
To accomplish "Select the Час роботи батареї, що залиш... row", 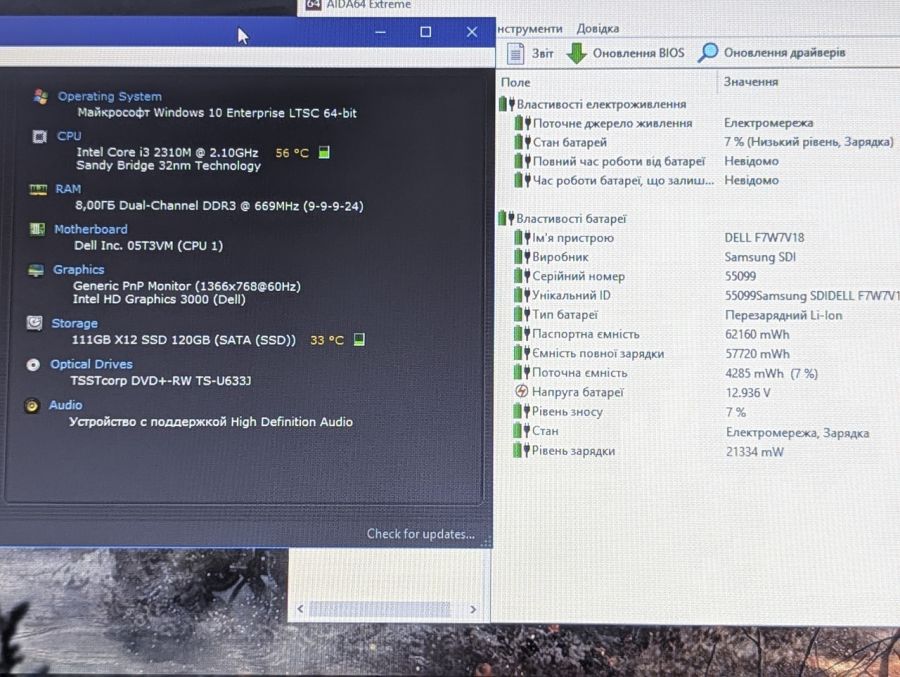I will (x=623, y=180).
